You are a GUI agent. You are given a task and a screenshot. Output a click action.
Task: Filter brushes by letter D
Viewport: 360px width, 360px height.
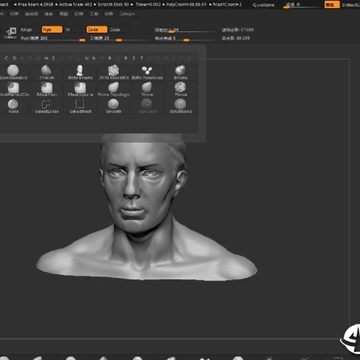14,58
